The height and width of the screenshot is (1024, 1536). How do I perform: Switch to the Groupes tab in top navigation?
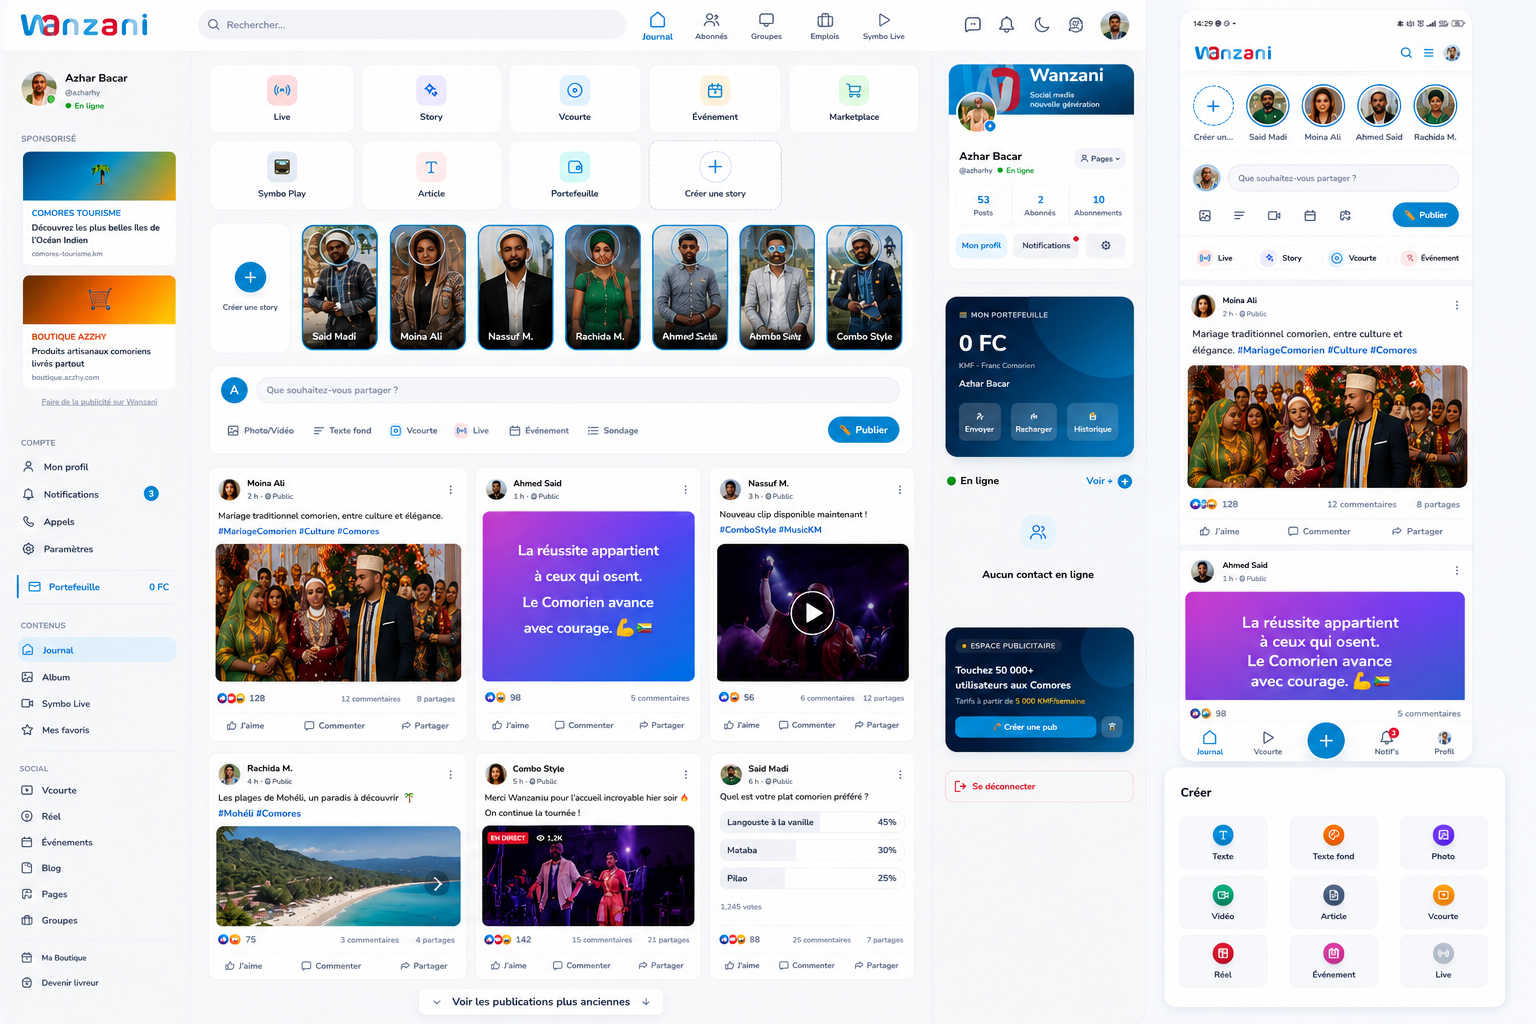766,26
